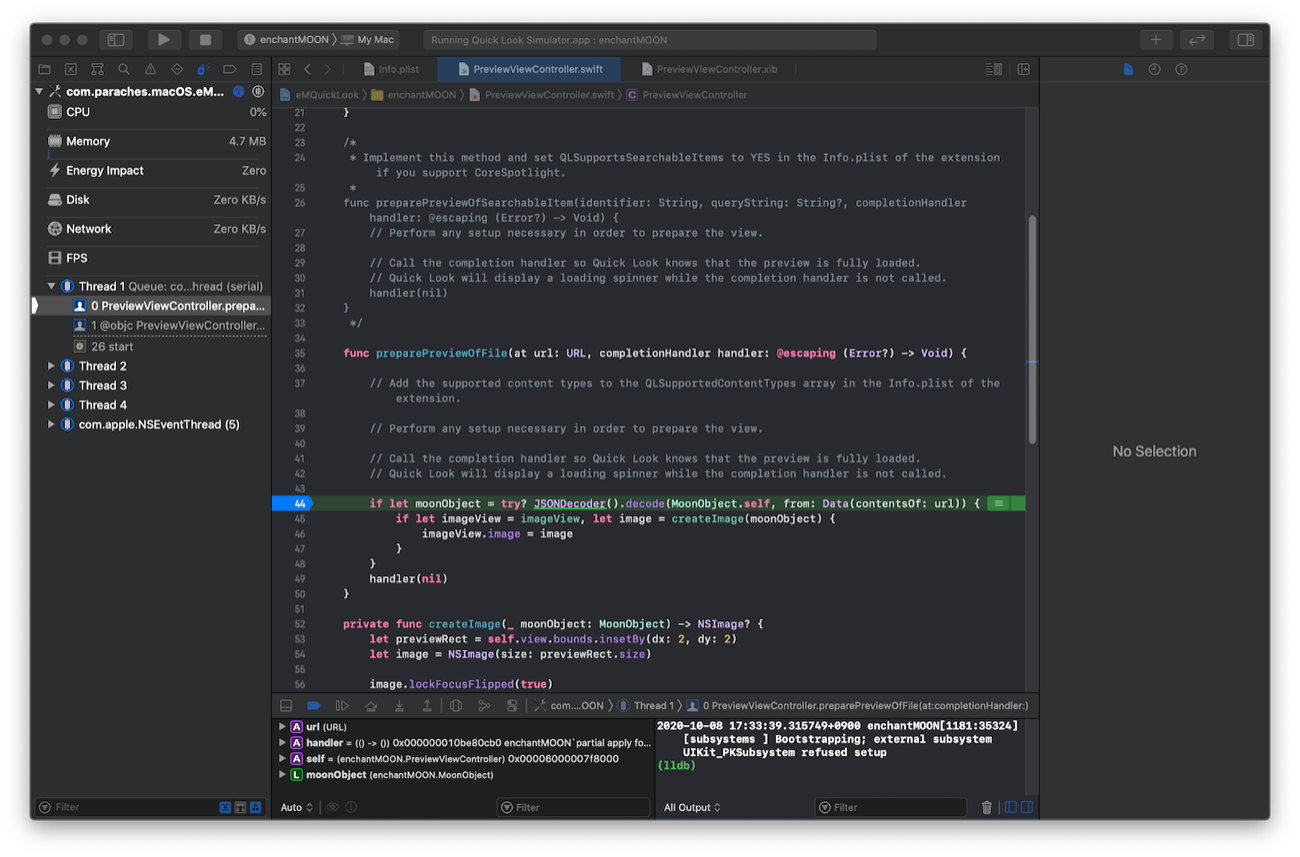Focus the console Filter field
The width and height of the screenshot is (1300, 857).
click(891, 808)
